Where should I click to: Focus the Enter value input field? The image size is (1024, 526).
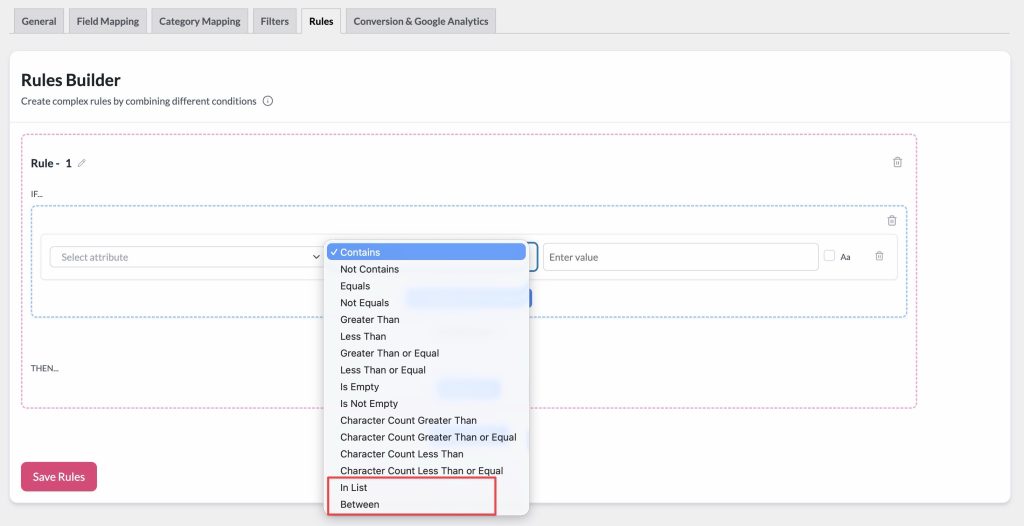coord(680,257)
